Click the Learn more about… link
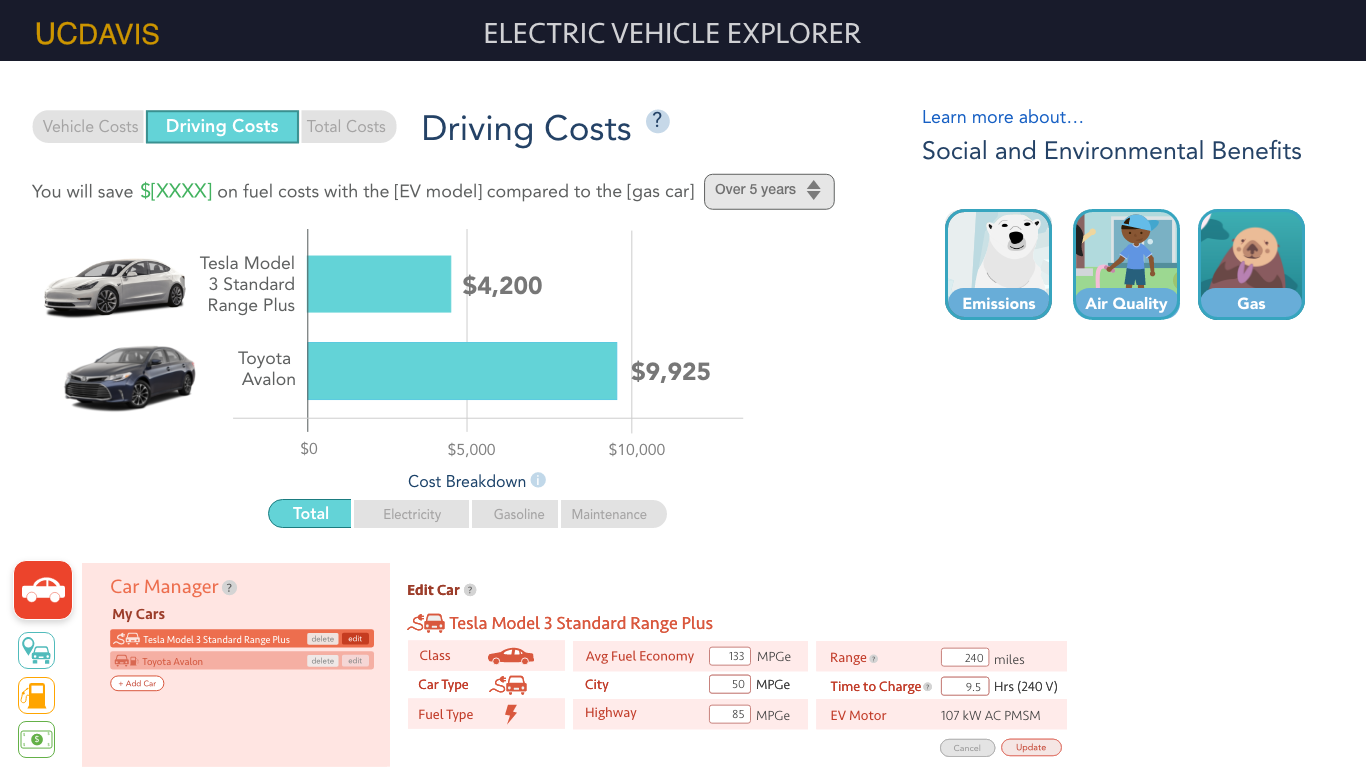Screen dimensions: 1366x768 coord(1003,117)
